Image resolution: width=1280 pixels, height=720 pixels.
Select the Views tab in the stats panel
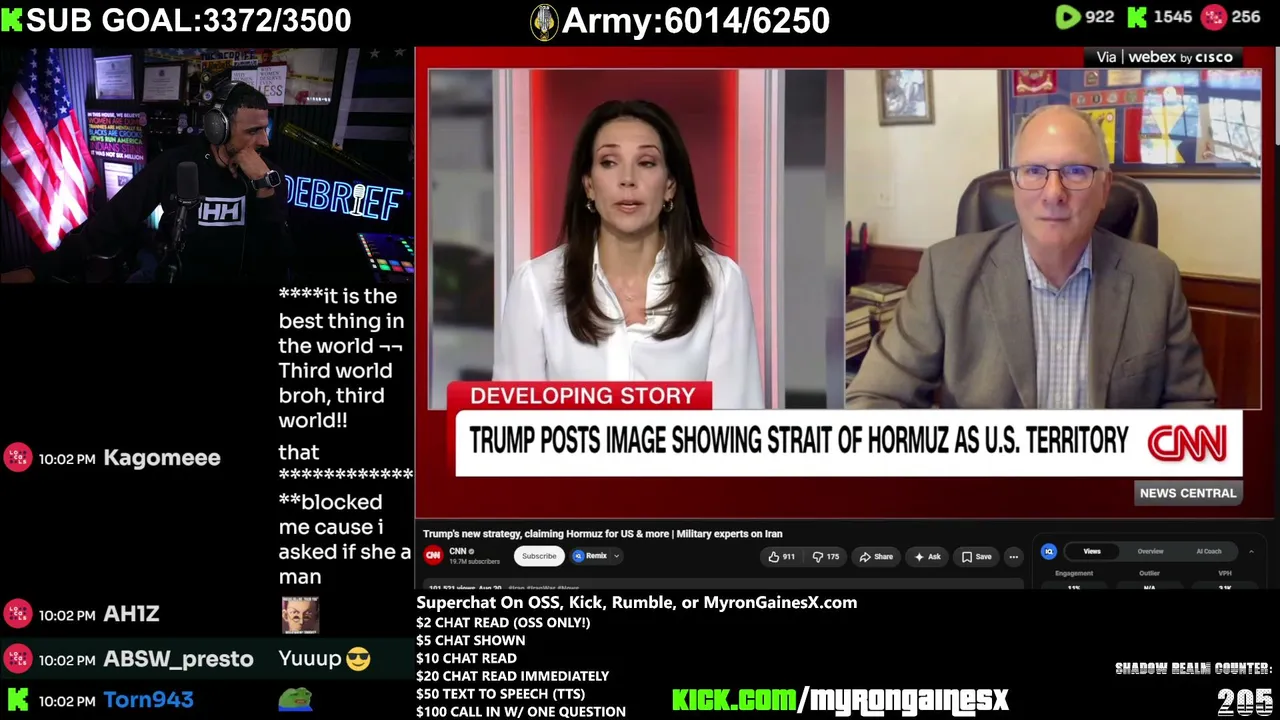click(1092, 551)
